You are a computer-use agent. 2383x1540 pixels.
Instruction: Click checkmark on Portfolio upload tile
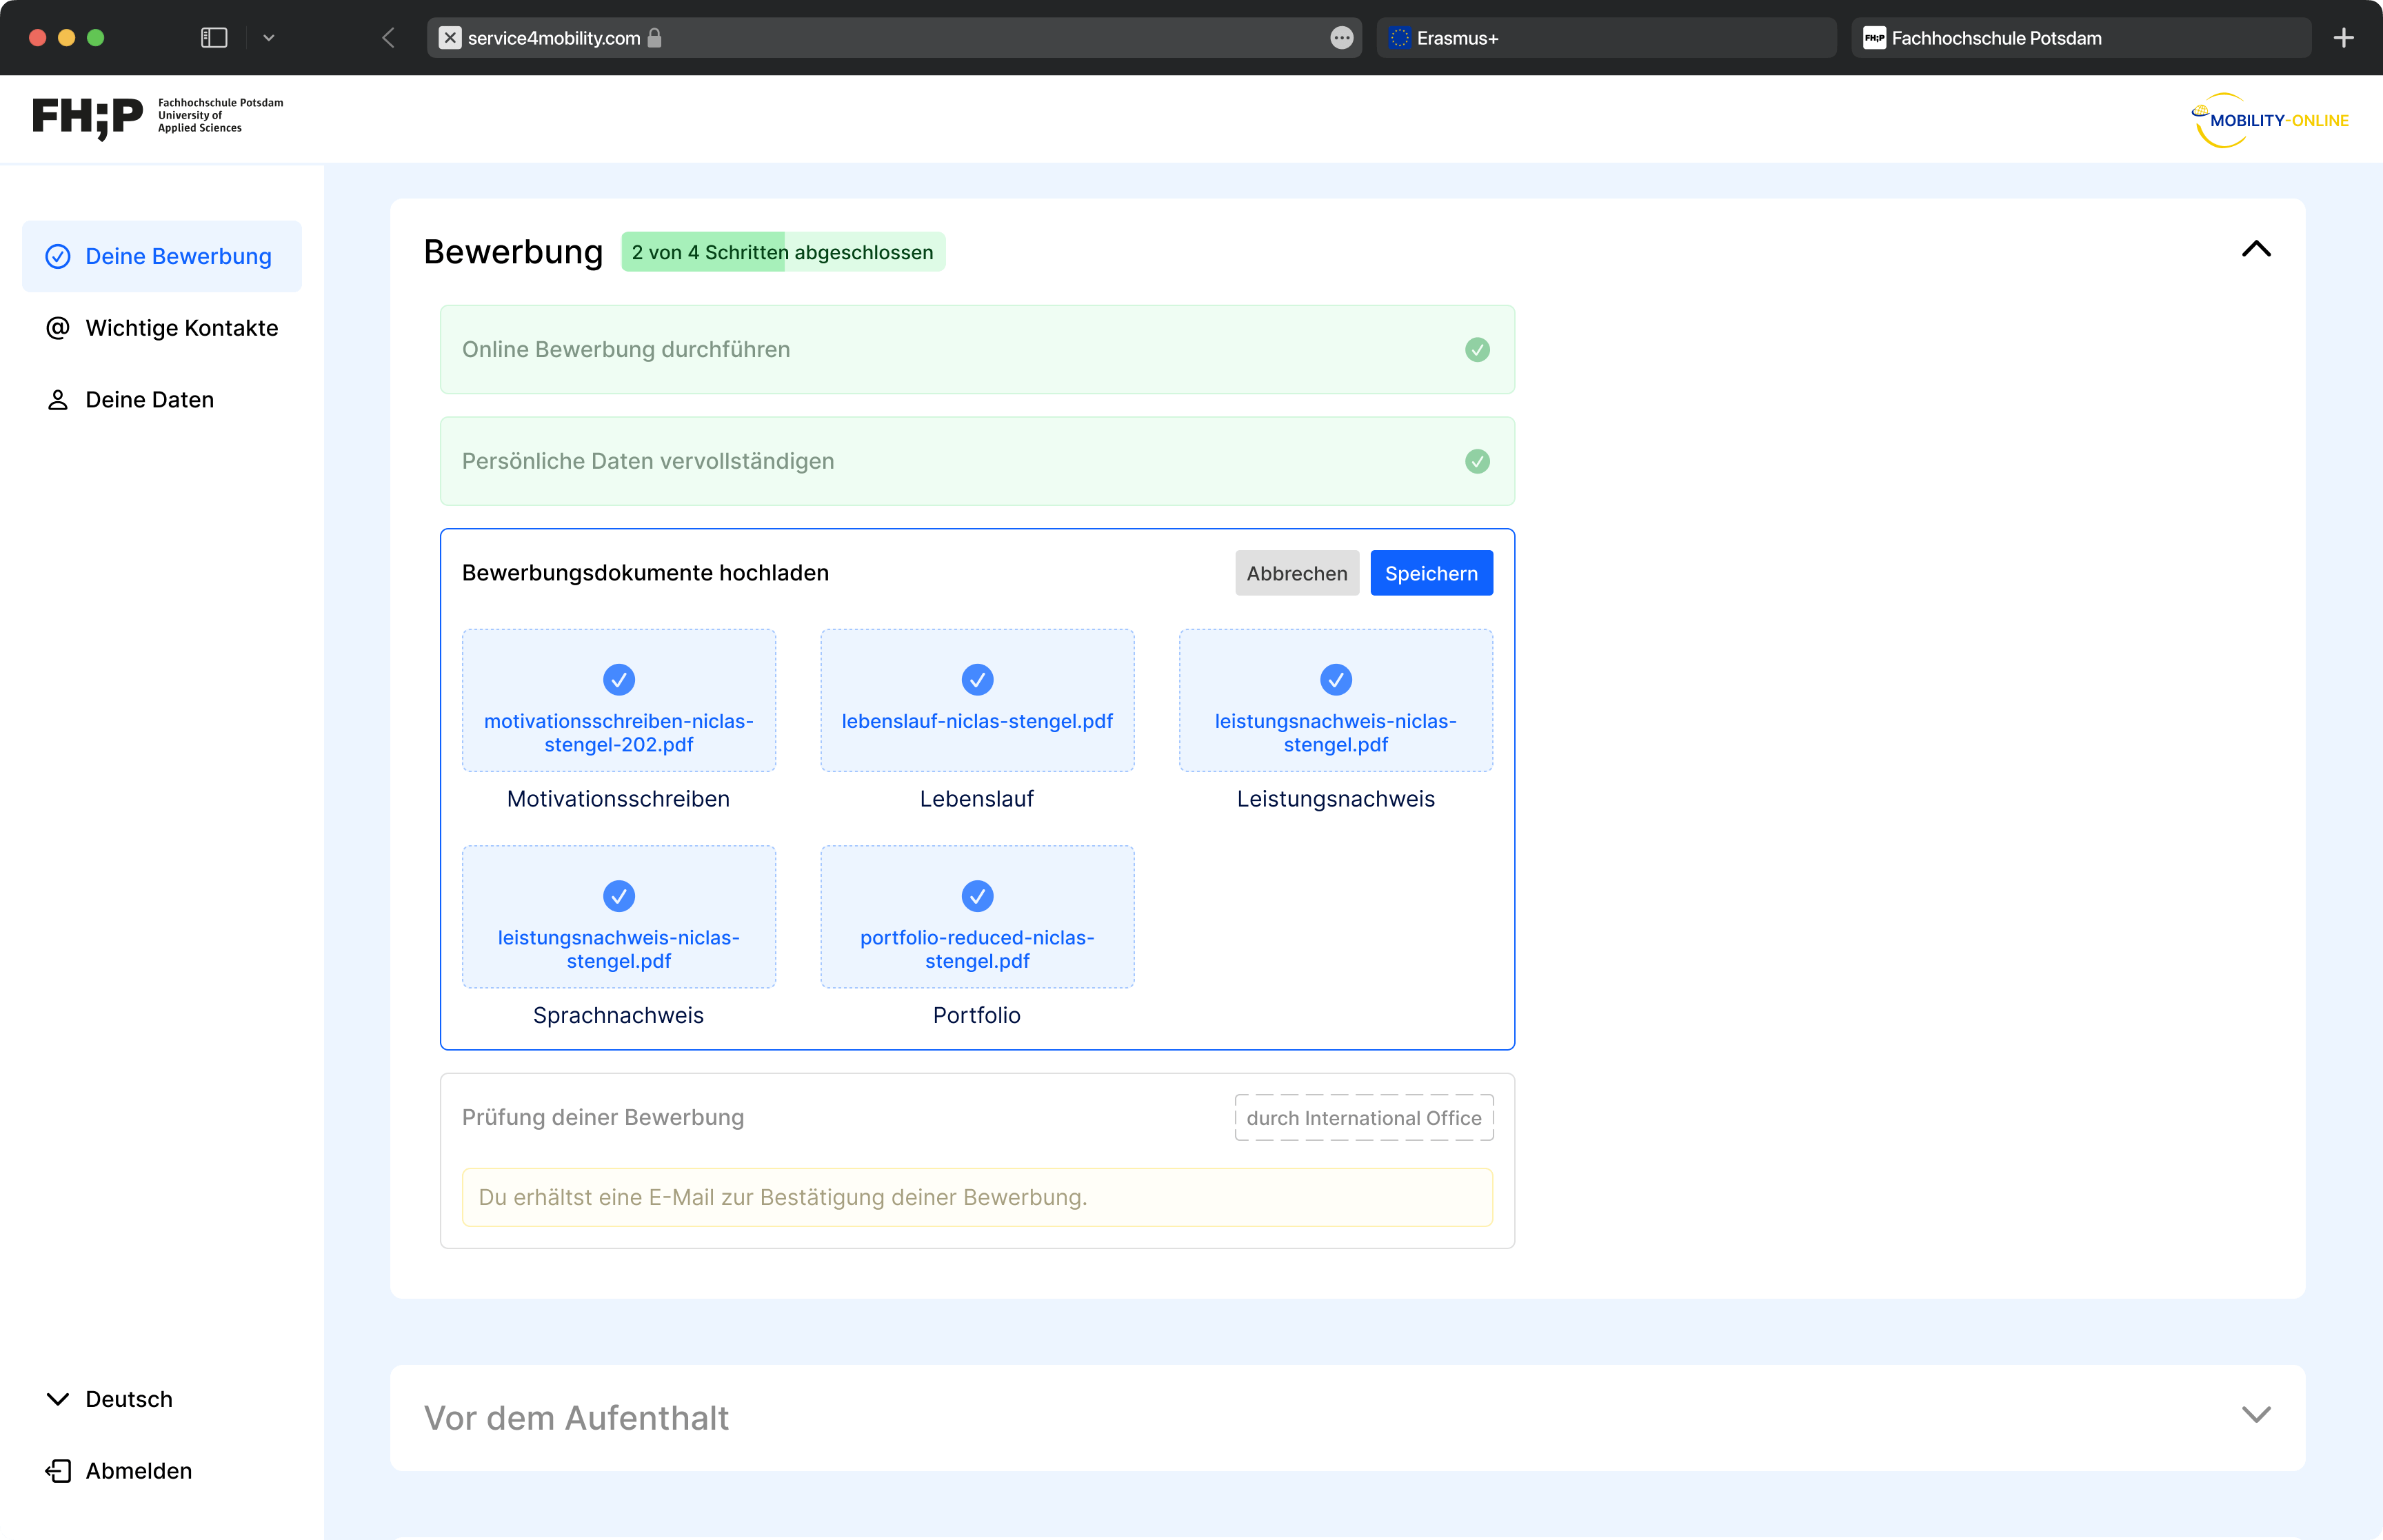[x=976, y=896]
